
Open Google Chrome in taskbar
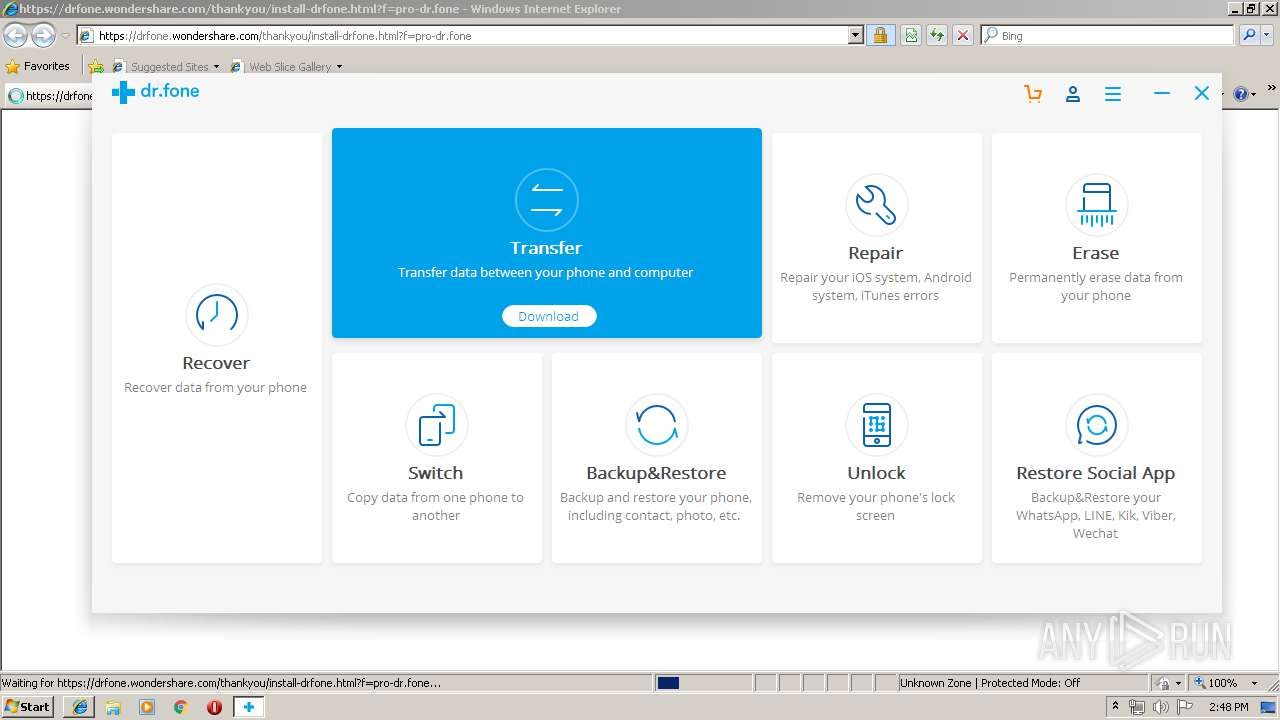pos(180,707)
